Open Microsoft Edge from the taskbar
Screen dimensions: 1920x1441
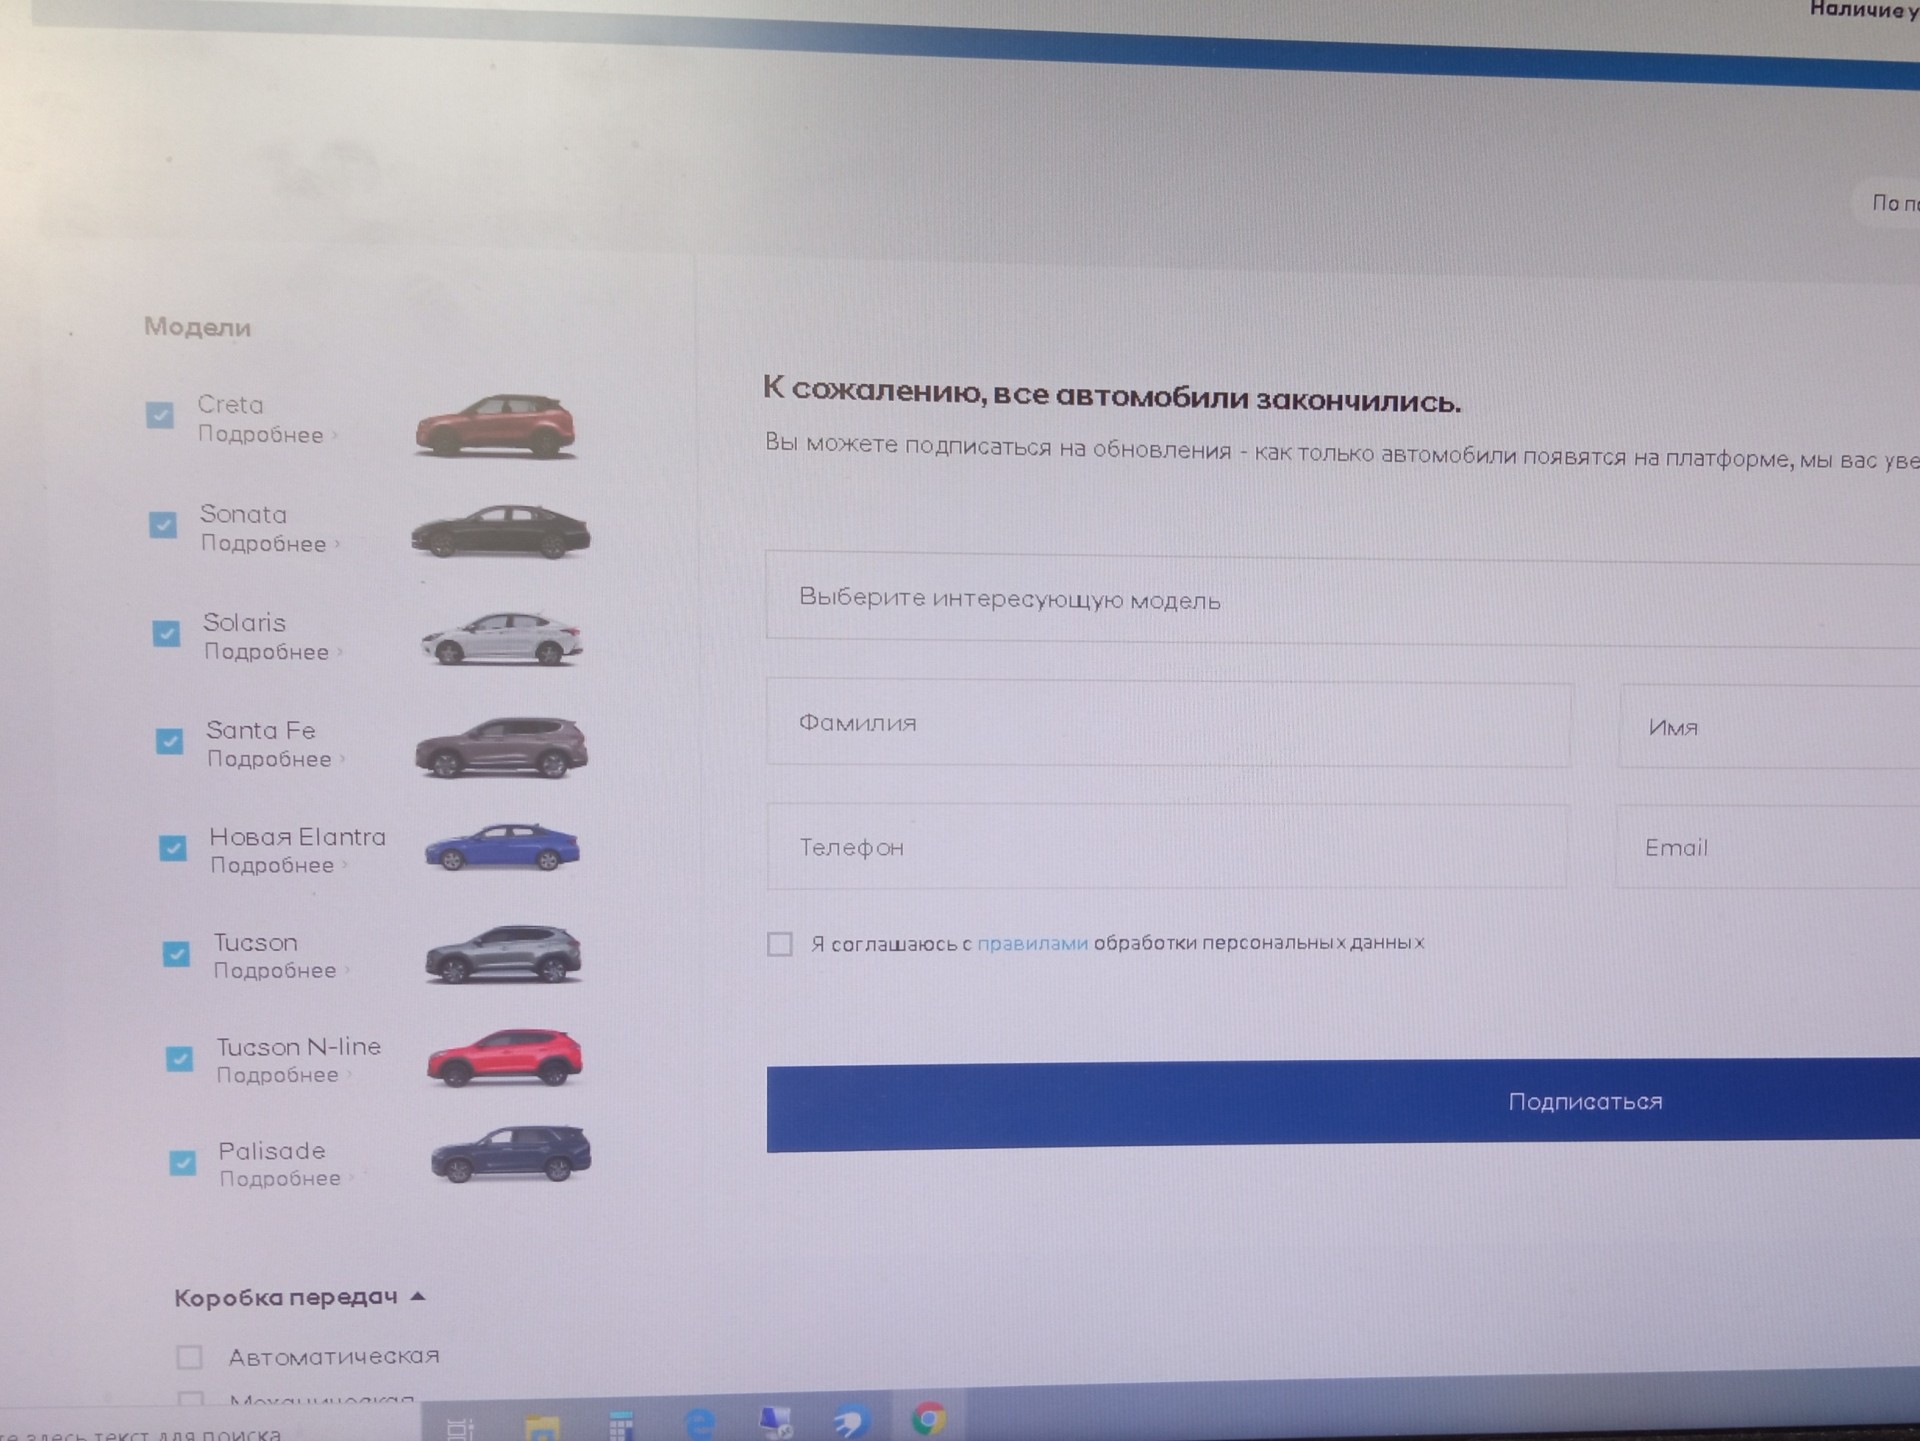699,1423
